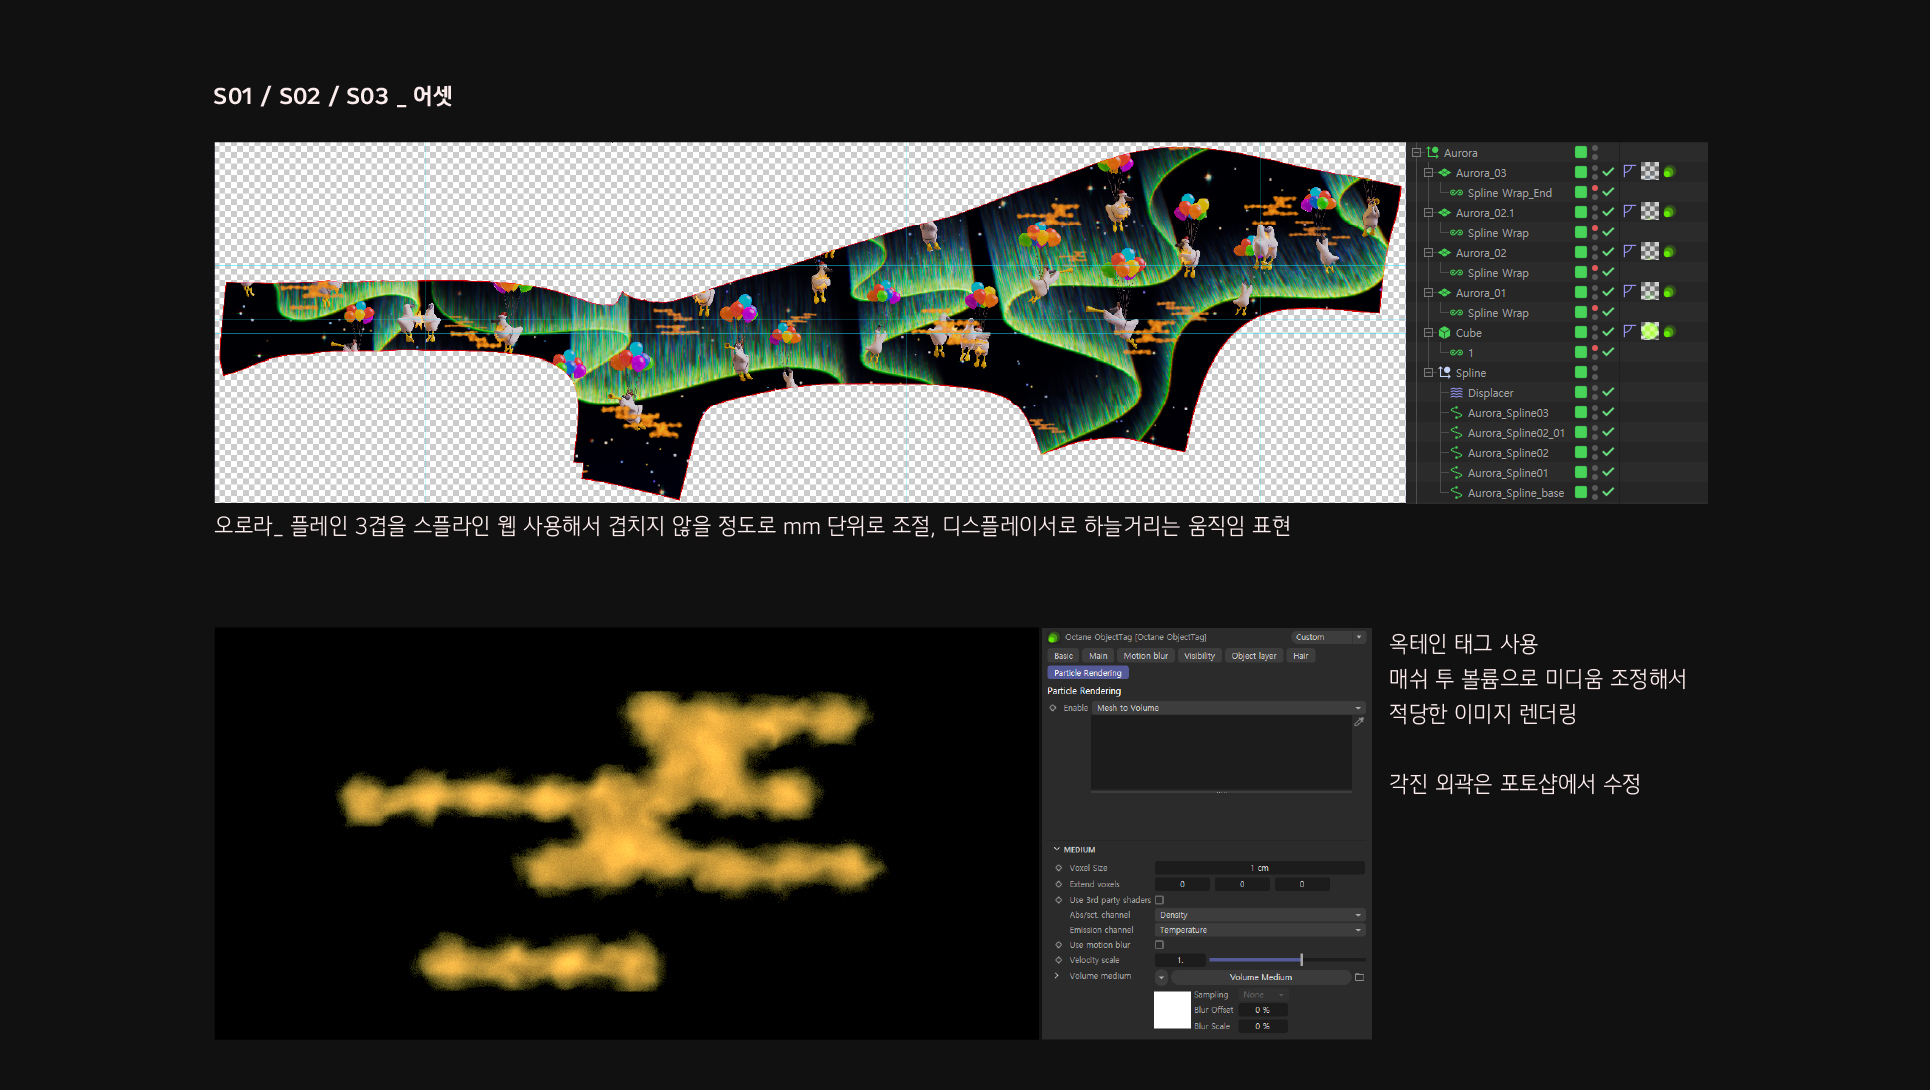1930x1090 pixels.
Task: Click the Volume Medium button
Action: pyautogui.click(x=1260, y=977)
